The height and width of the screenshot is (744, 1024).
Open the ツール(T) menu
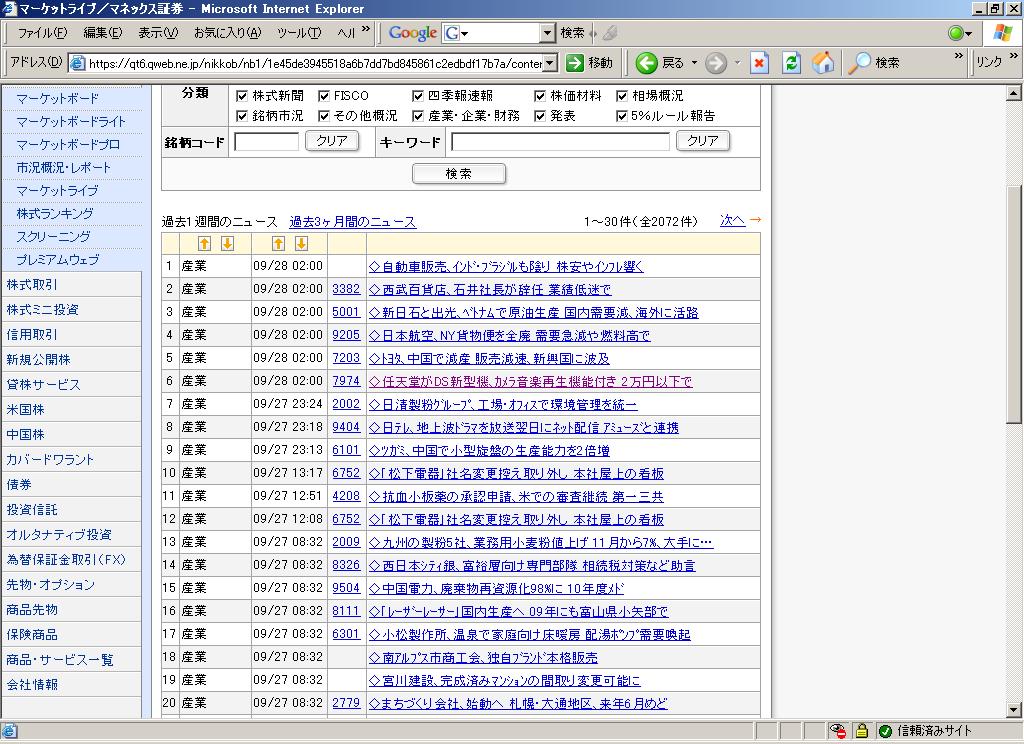coord(299,33)
